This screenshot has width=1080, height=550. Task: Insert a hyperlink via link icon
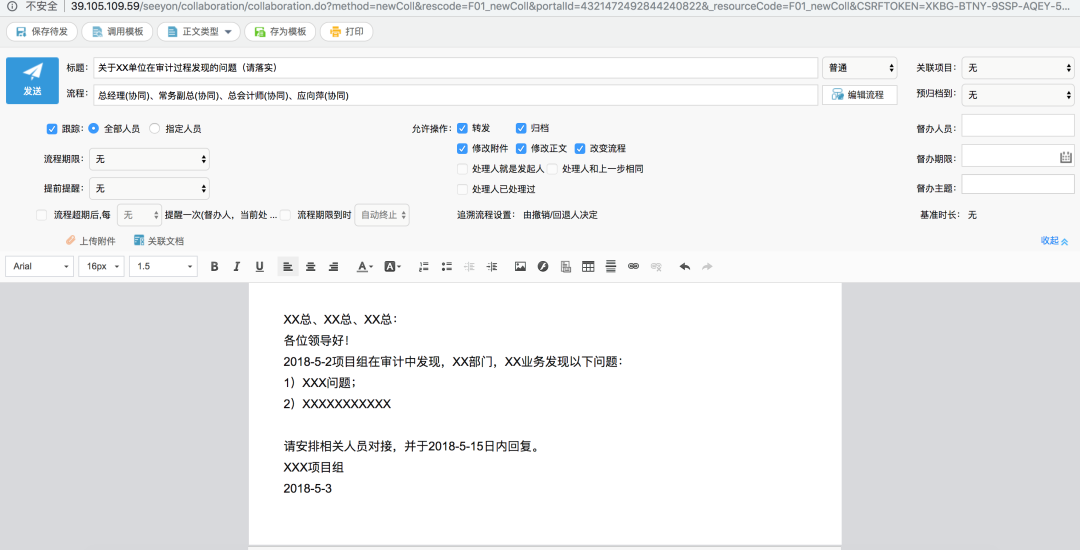tap(633, 266)
